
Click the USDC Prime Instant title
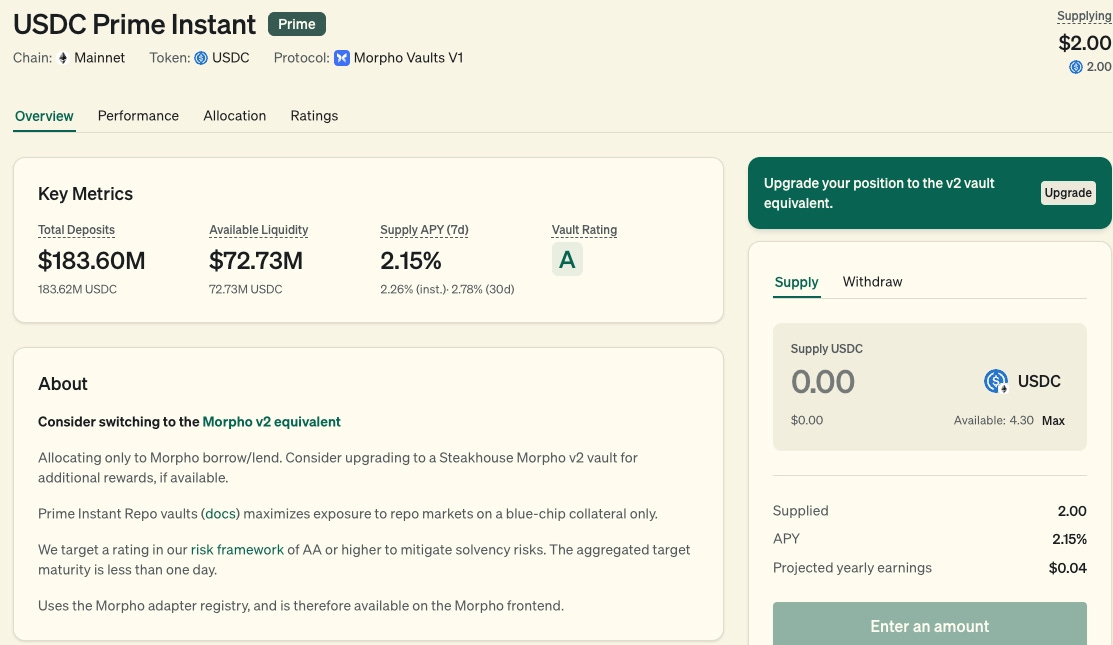tap(134, 25)
